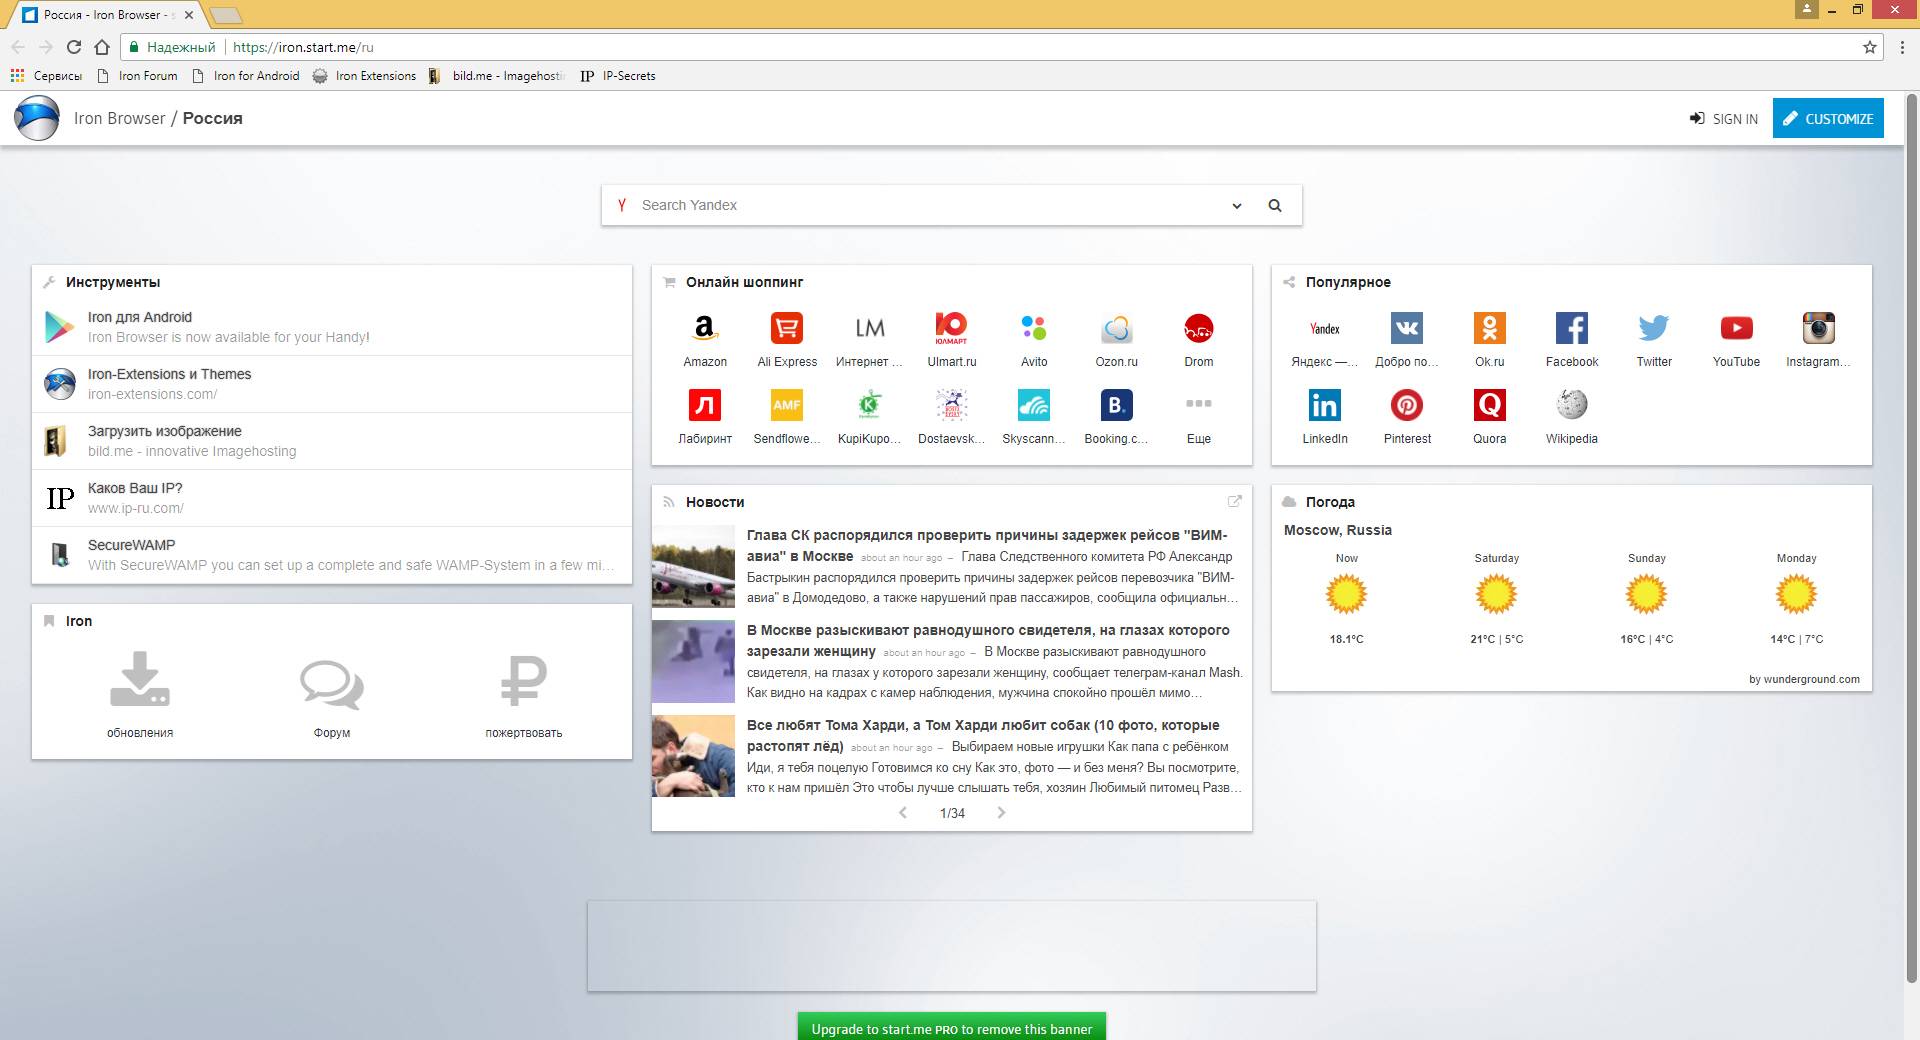Click the airplane news thumbnail
The width and height of the screenshot is (1920, 1040).
click(693, 567)
